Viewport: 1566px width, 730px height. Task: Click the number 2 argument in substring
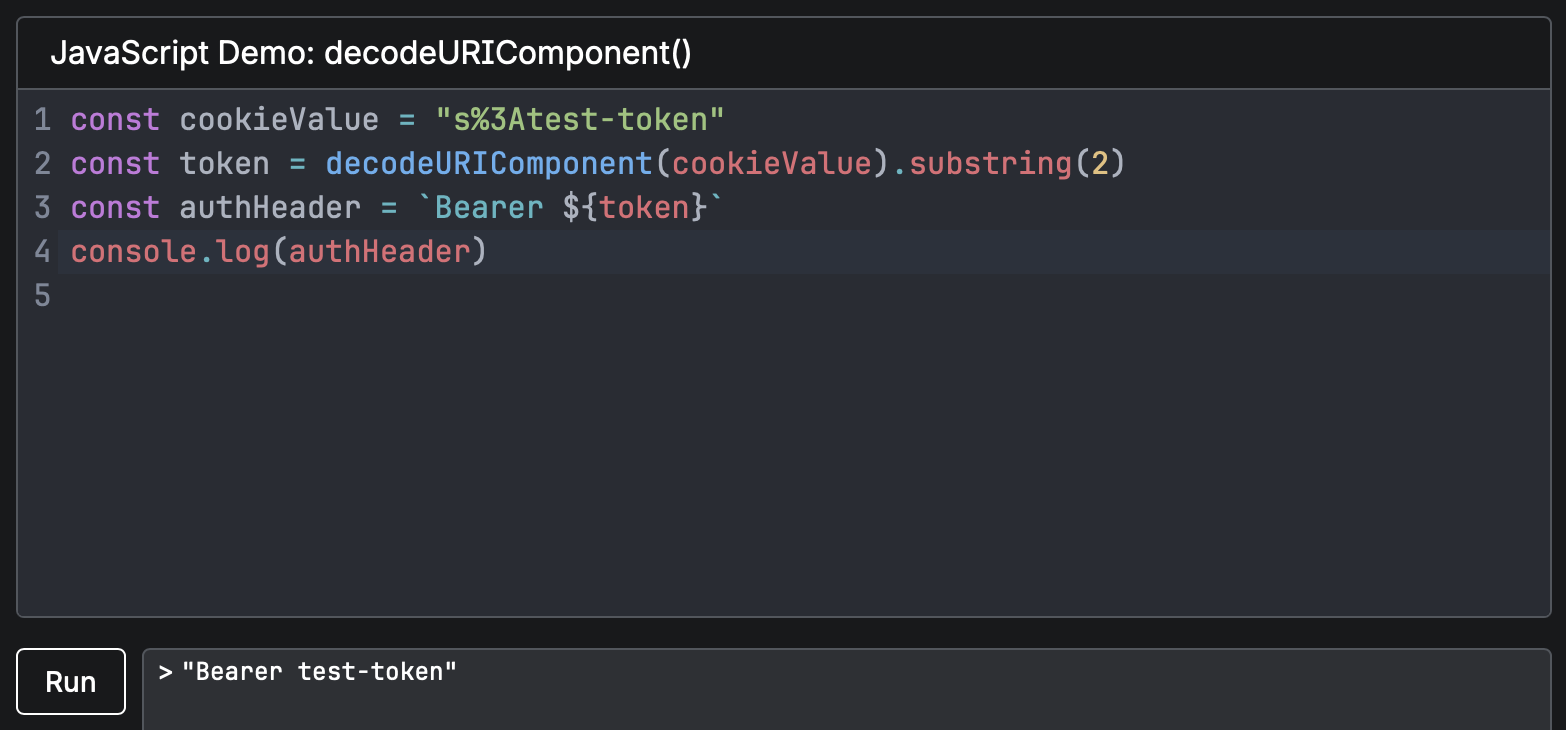(x=1099, y=164)
